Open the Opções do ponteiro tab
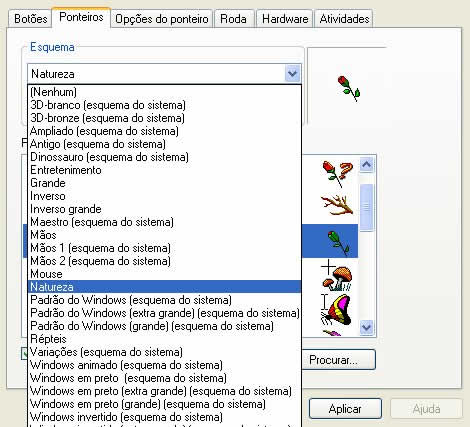The width and height of the screenshot is (470, 427). point(162,19)
